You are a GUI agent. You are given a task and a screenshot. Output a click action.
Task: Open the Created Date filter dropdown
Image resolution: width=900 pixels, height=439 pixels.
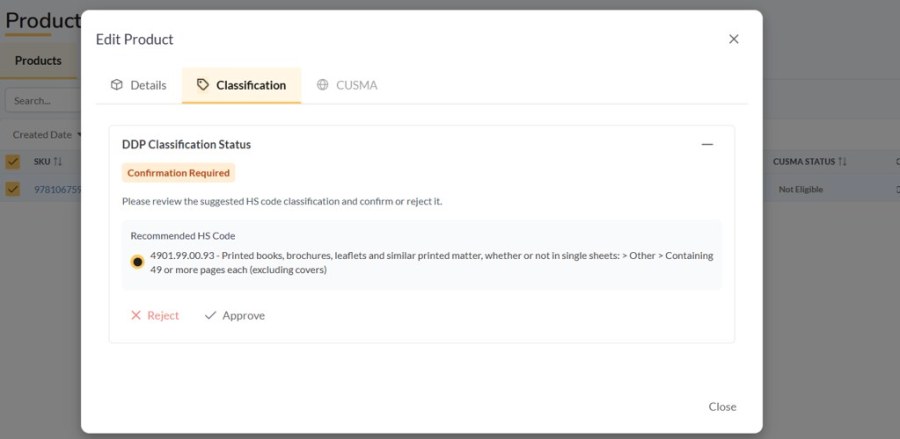pyautogui.click(x=47, y=135)
